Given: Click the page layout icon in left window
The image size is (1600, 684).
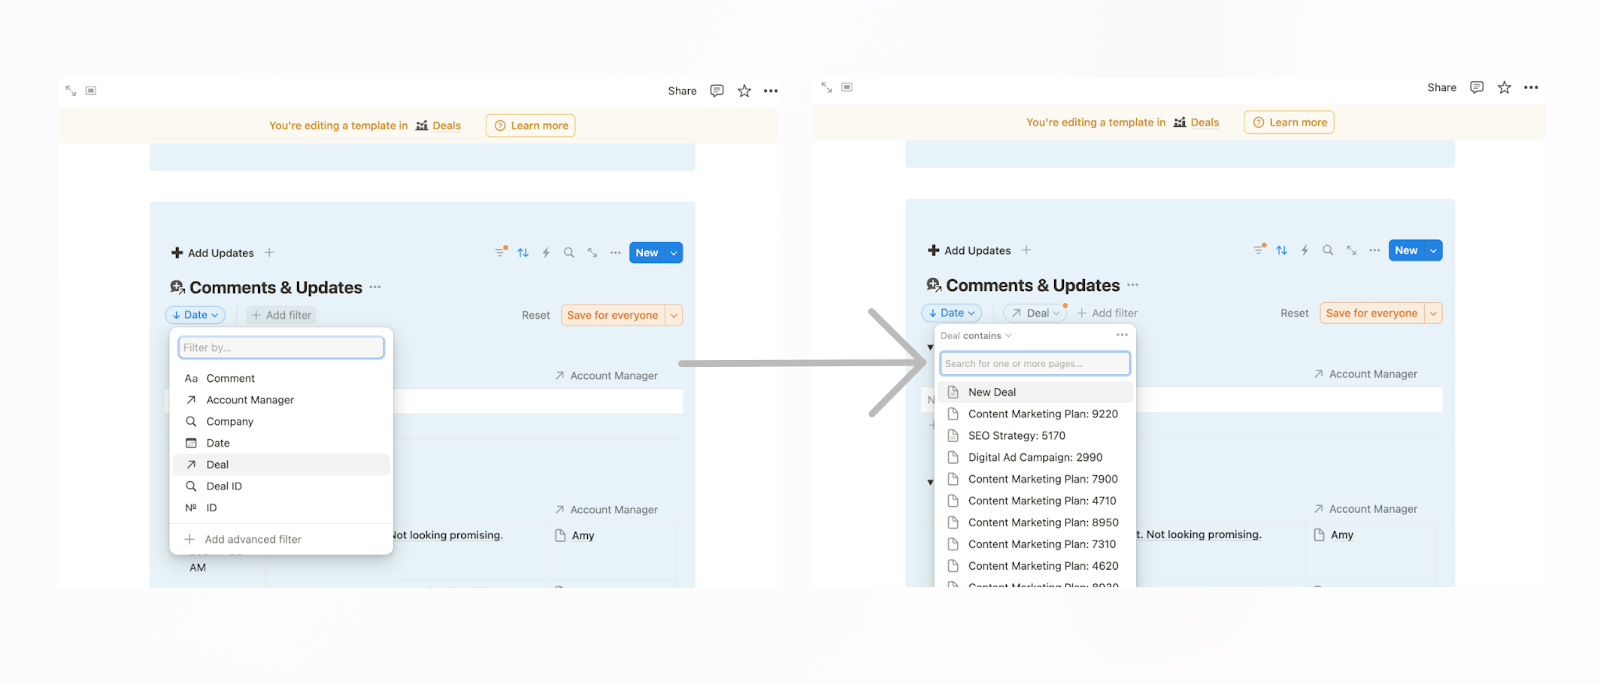Looking at the screenshot, I should [91, 90].
